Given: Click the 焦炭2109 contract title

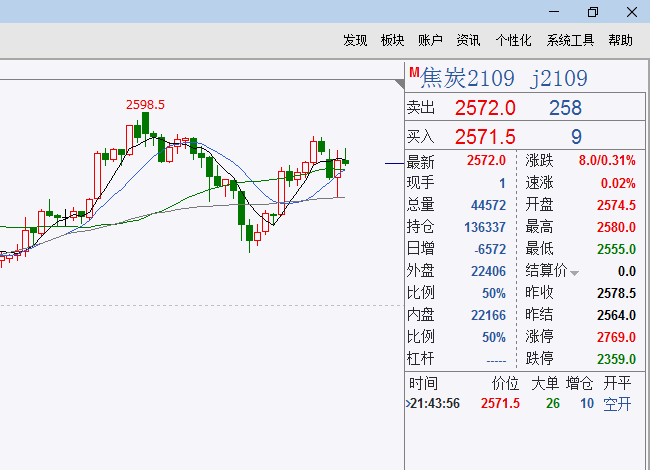Looking at the screenshot, I should click(x=468, y=78).
